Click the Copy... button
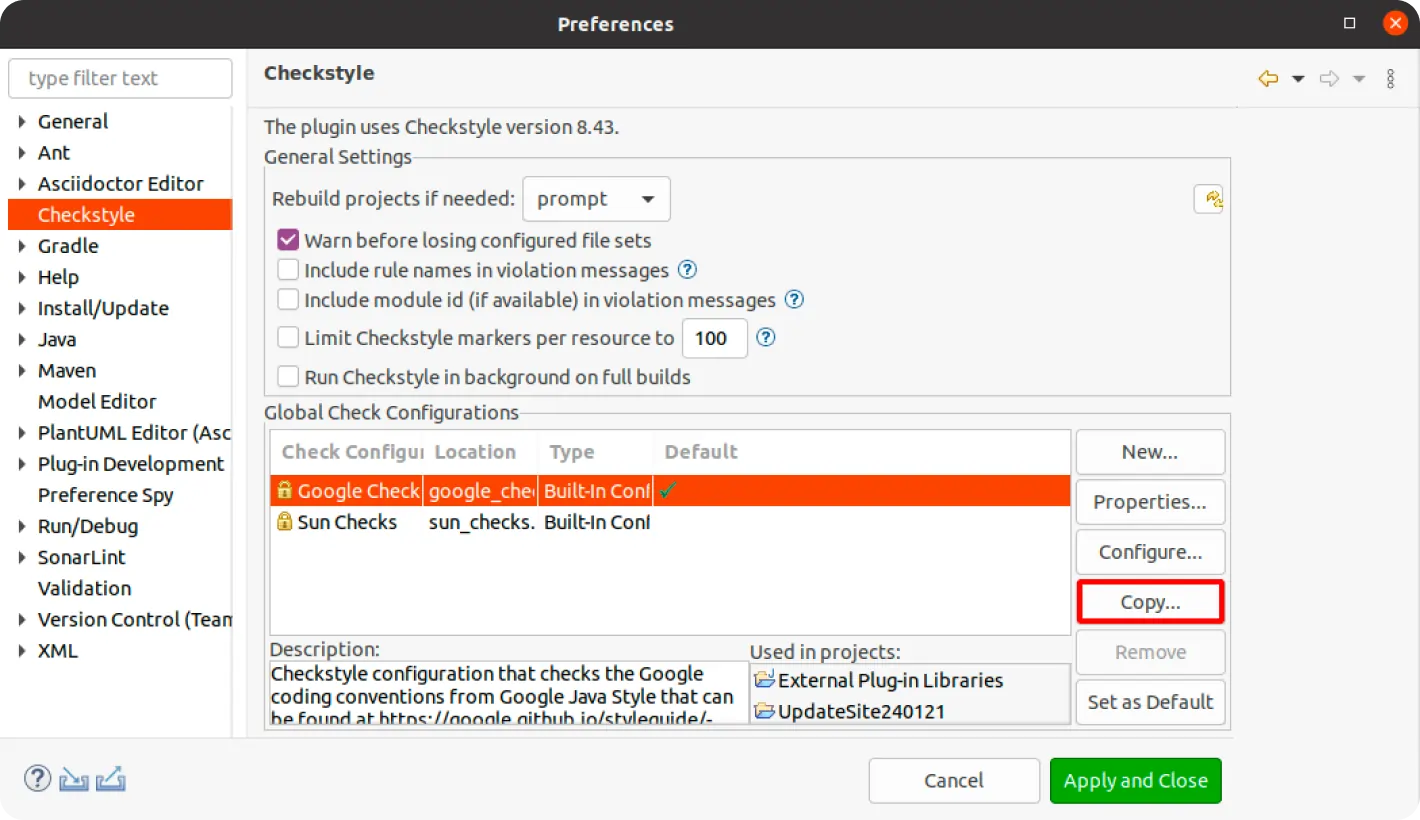The width and height of the screenshot is (1420, 820). tap(1150, 602)
